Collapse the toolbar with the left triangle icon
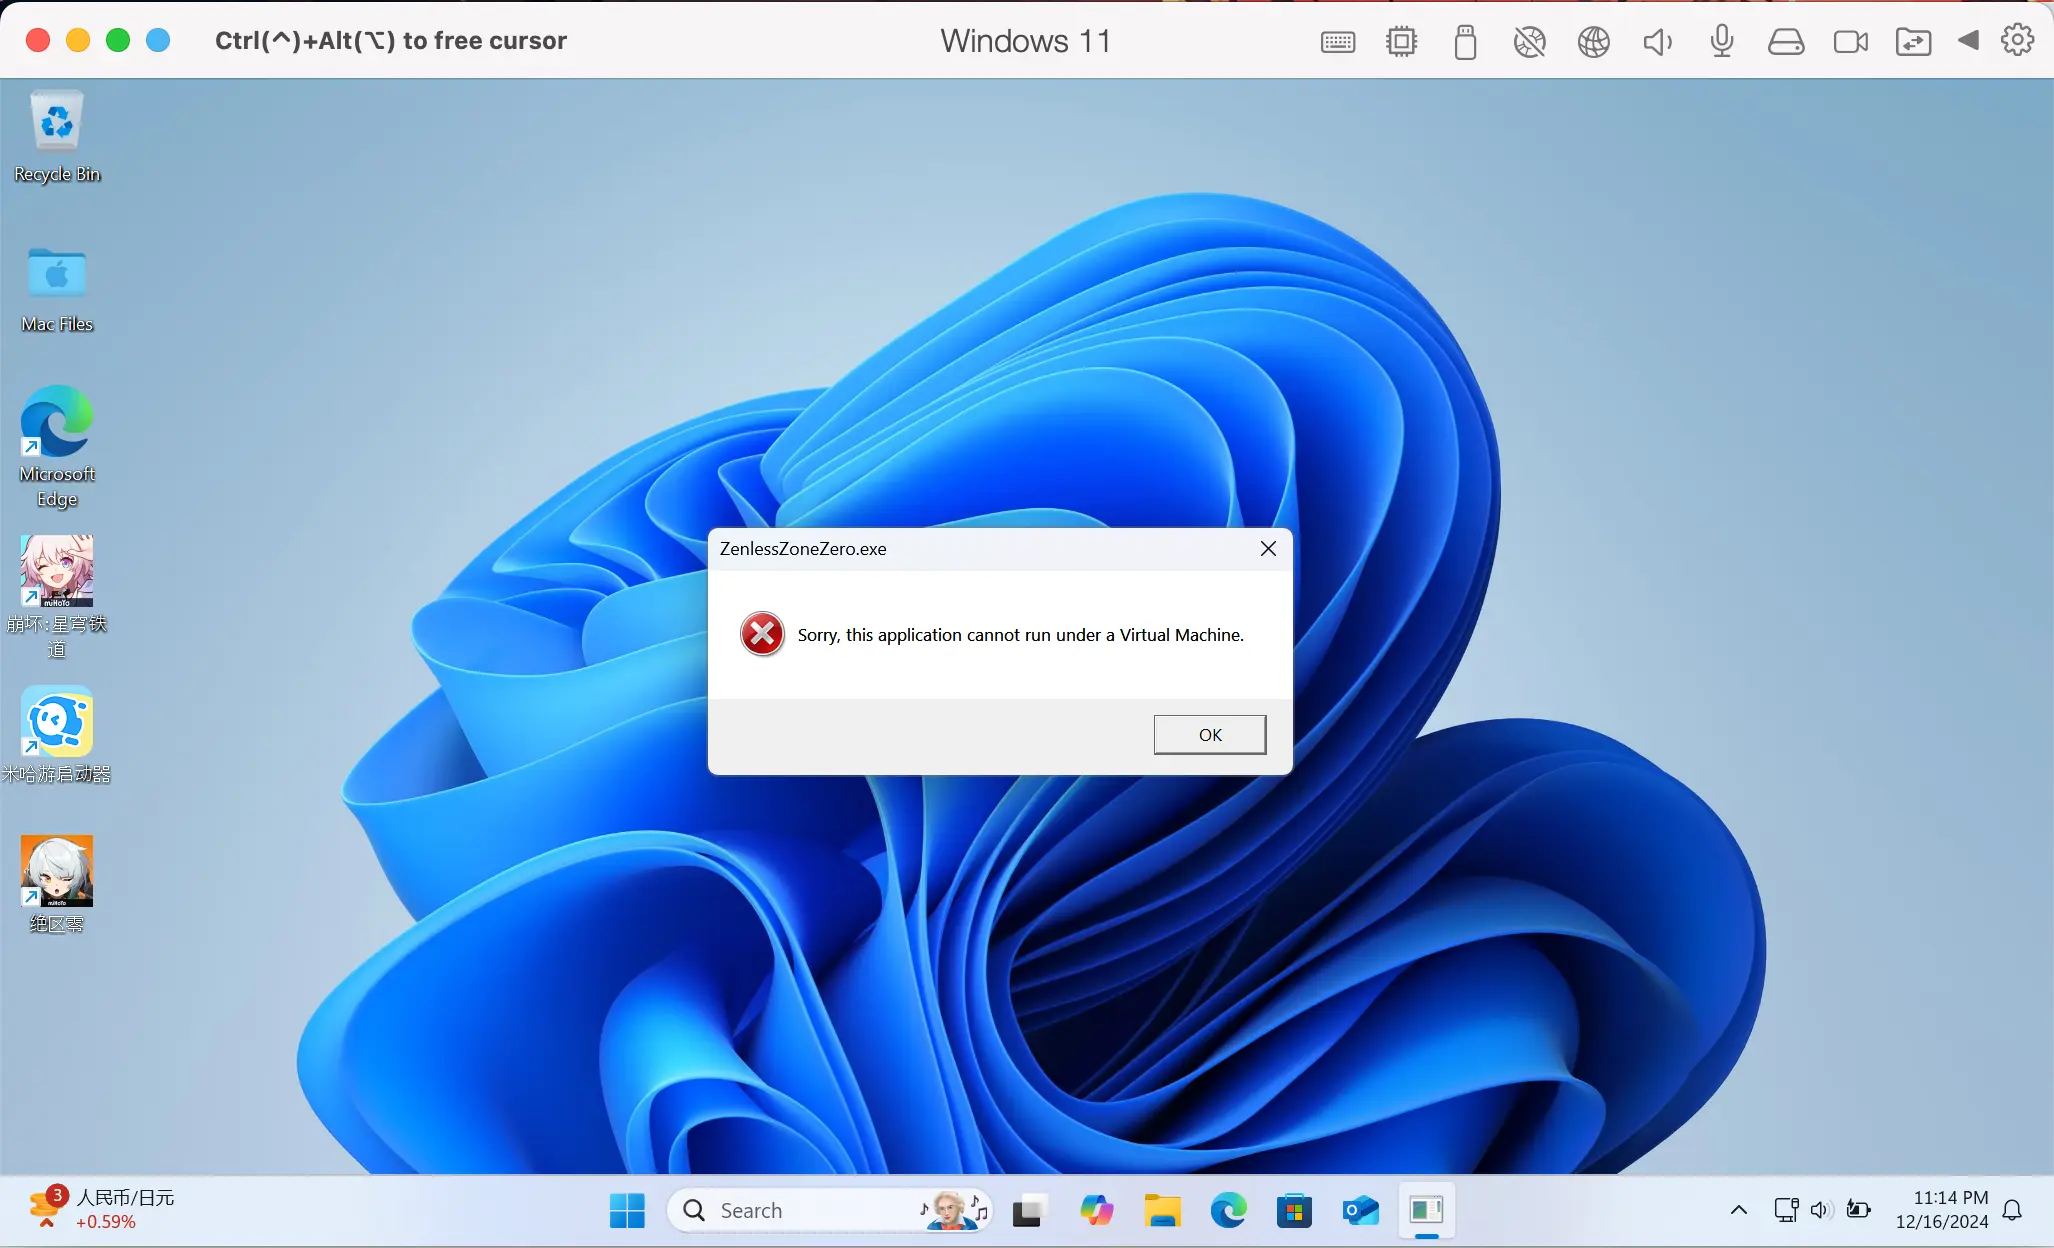 pos(1968,40)
